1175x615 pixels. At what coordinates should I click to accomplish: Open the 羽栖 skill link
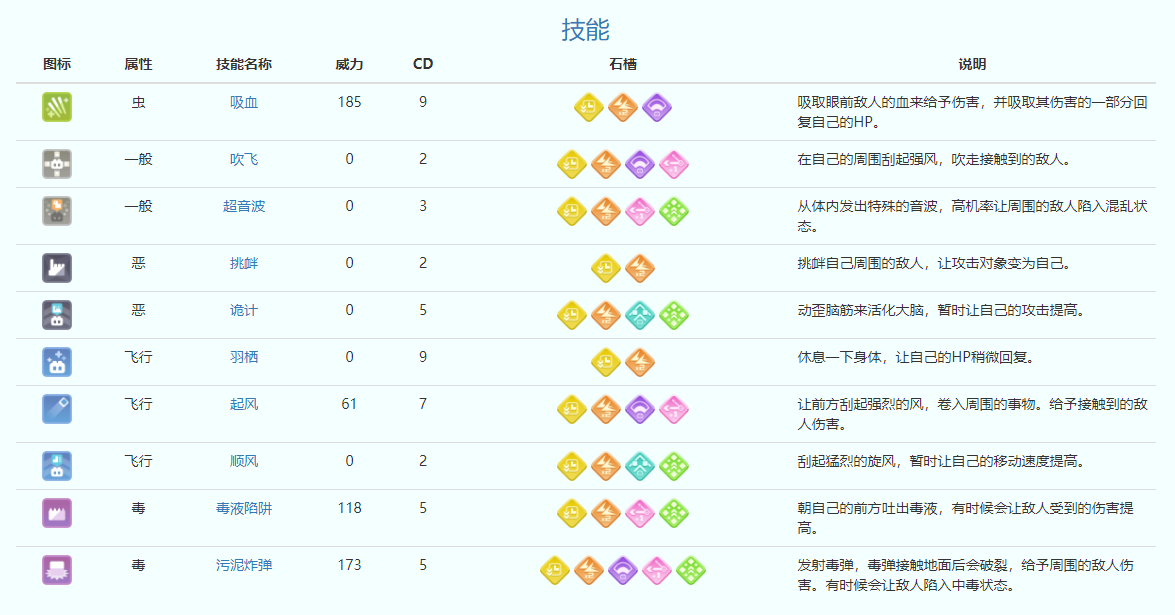pyautogui.click(x=244, y=357)
